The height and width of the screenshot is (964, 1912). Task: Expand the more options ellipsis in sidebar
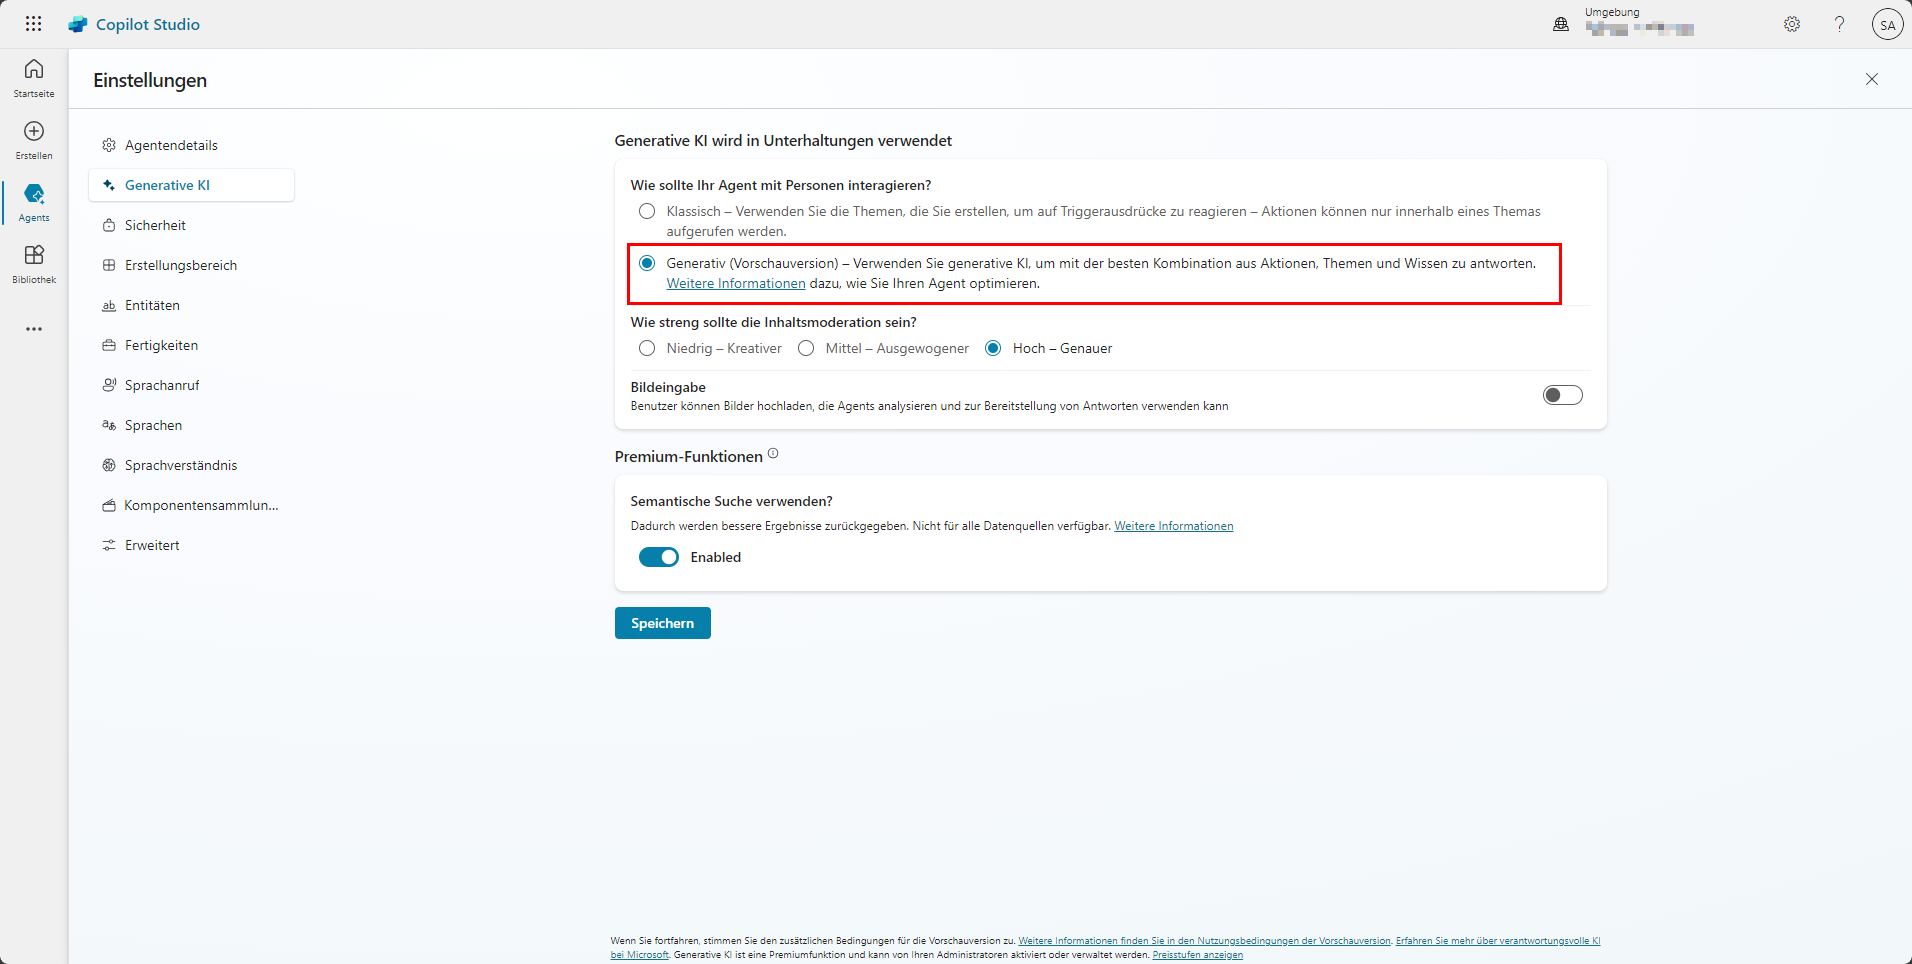34,329
